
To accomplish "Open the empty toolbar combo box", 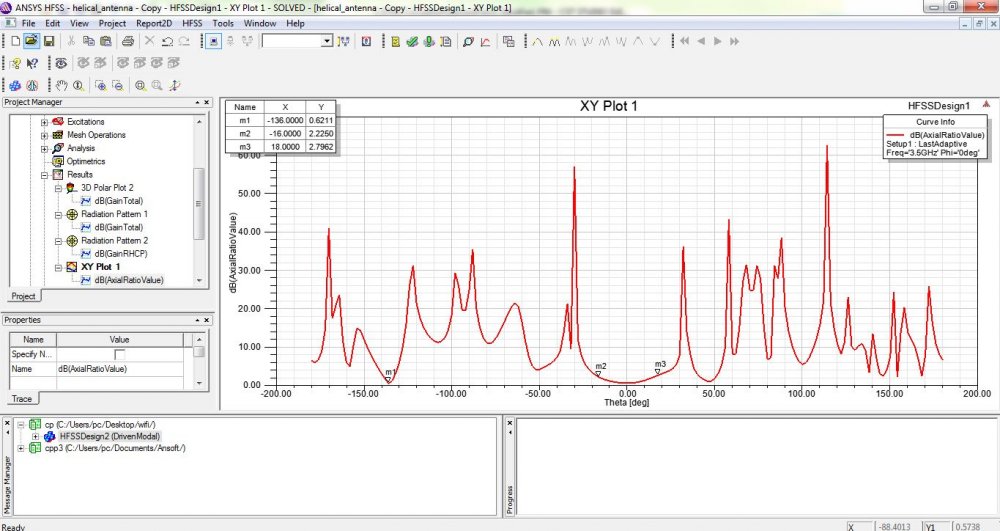I will pyautogui.click(x=298, y=41).
